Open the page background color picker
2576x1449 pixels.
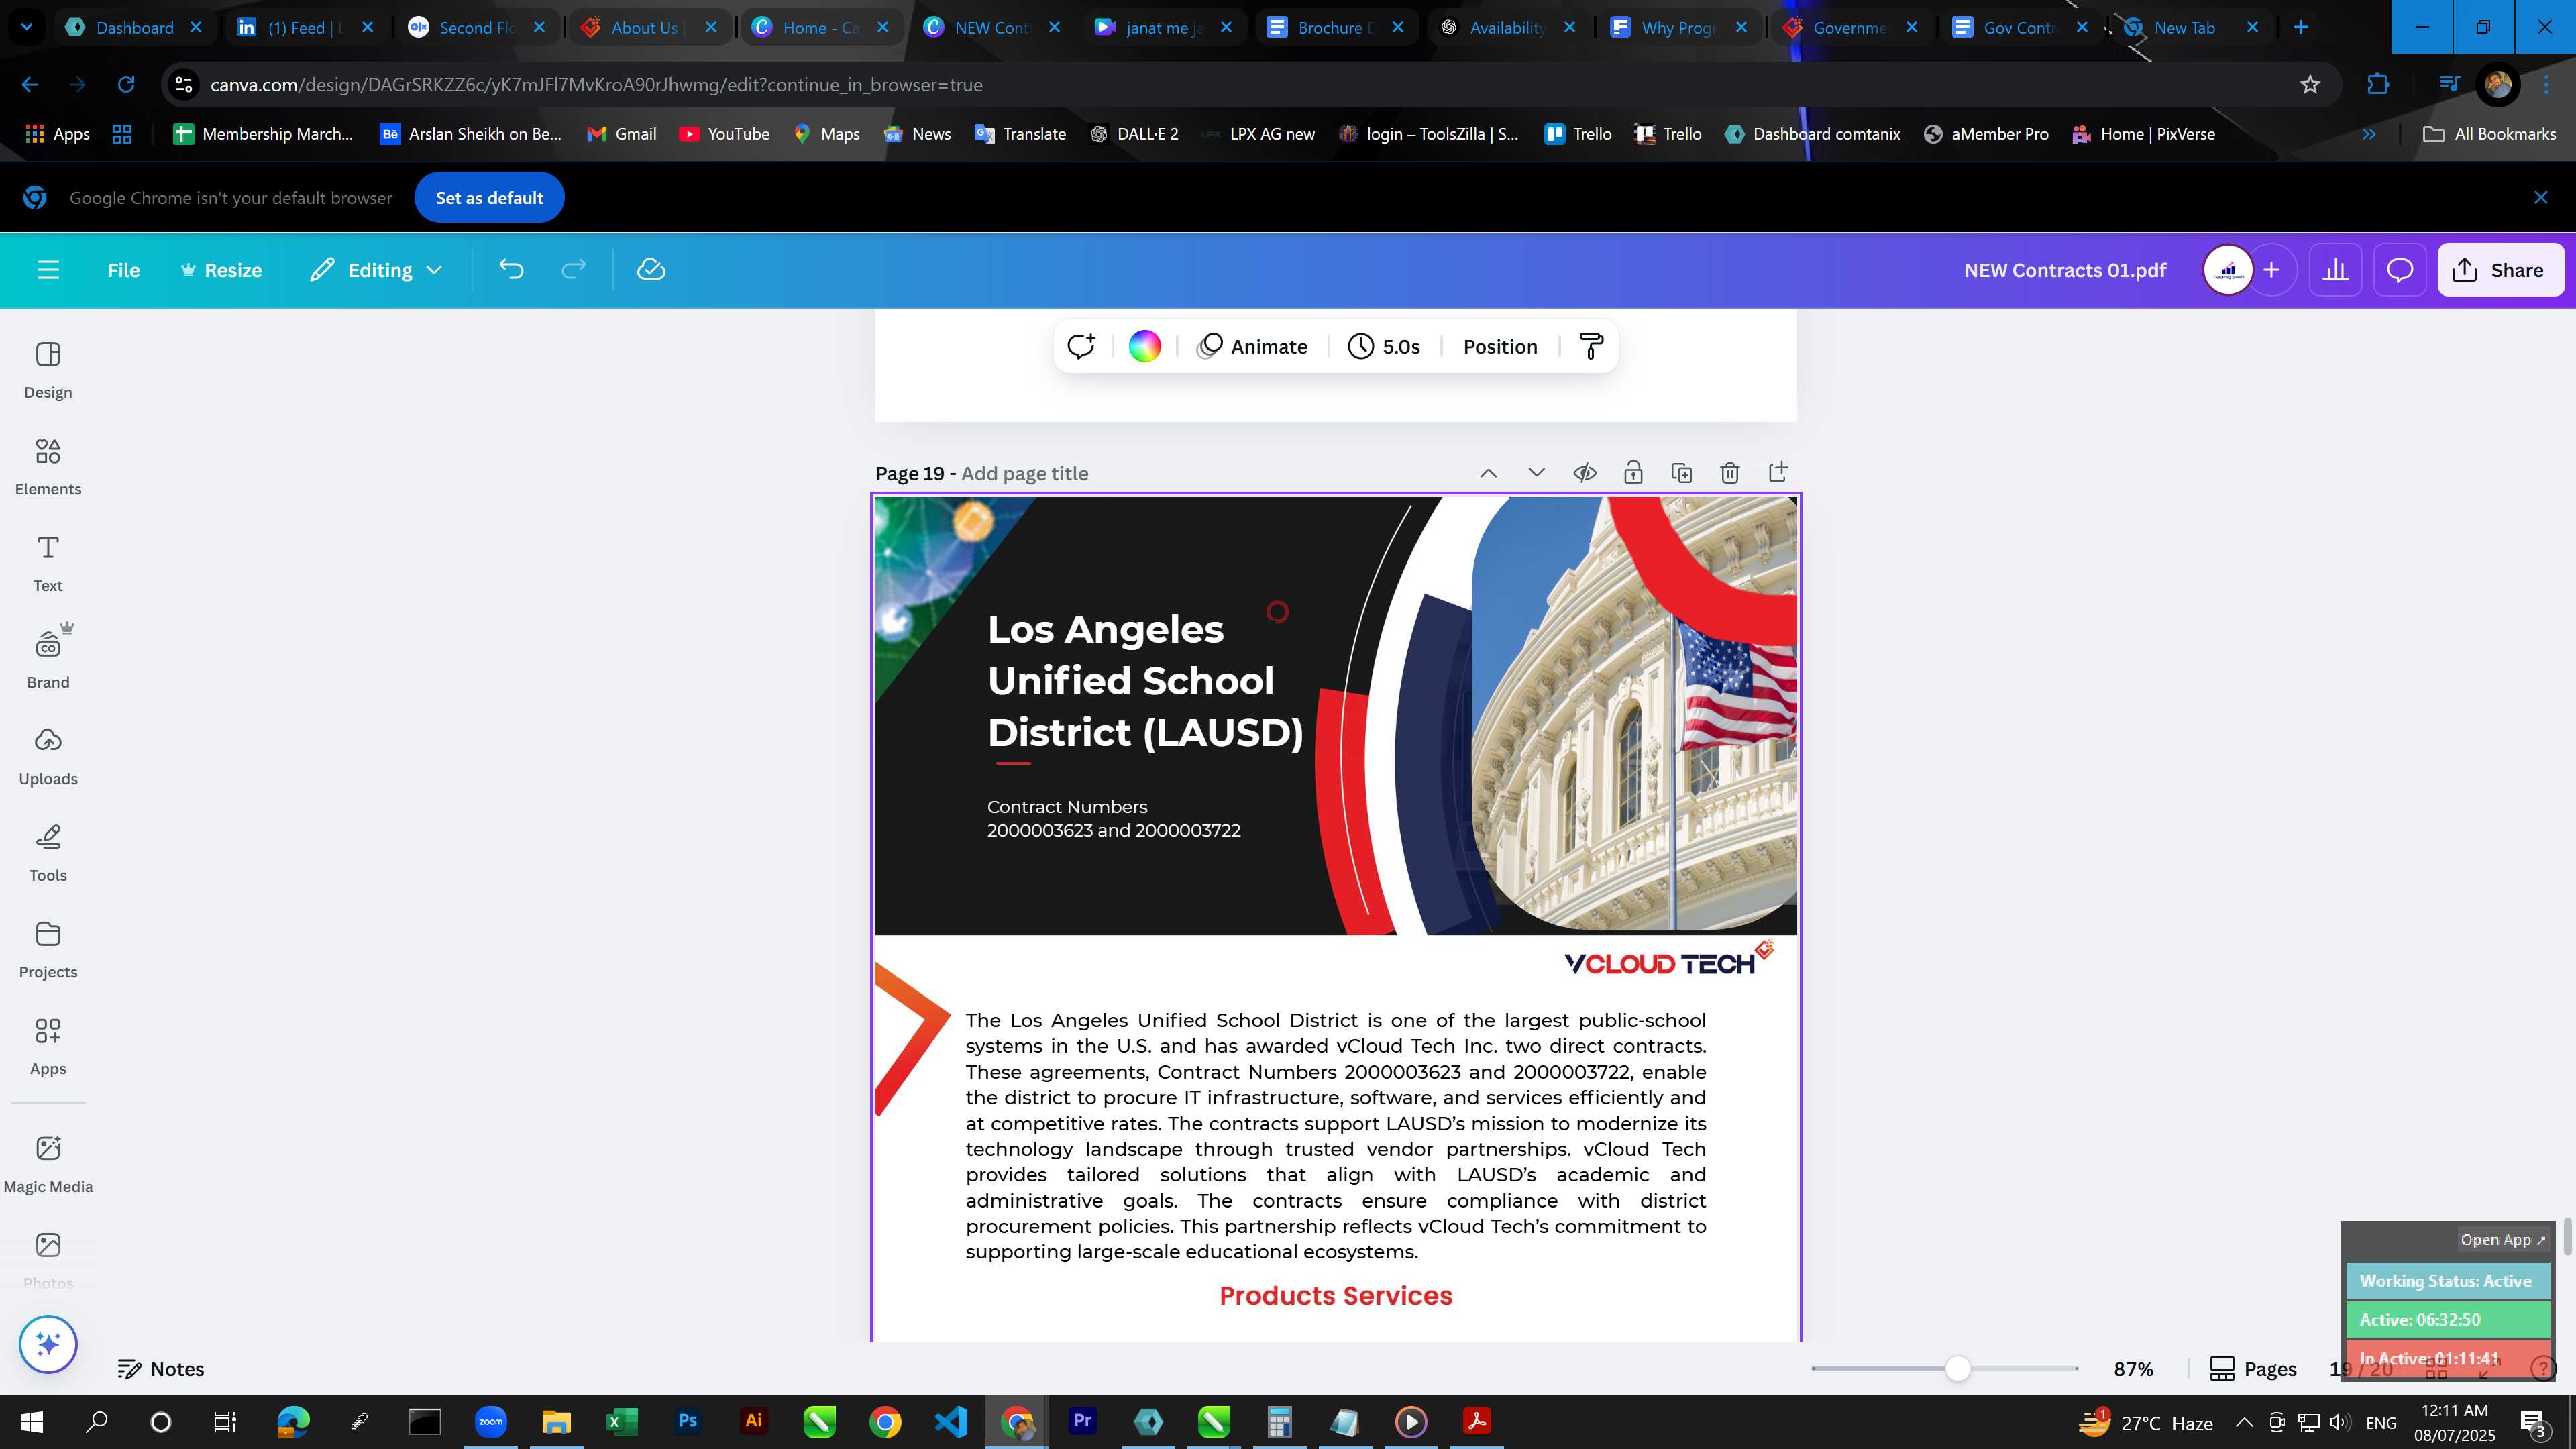click(x=1144, y=347)
